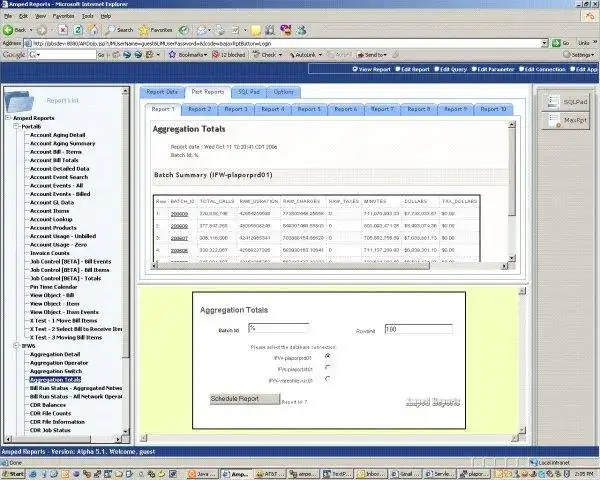Image resolution: width=600 pixels, height=480 pixels.
Task: Open the Aggregation Detail report
Action: coord(55,354)
